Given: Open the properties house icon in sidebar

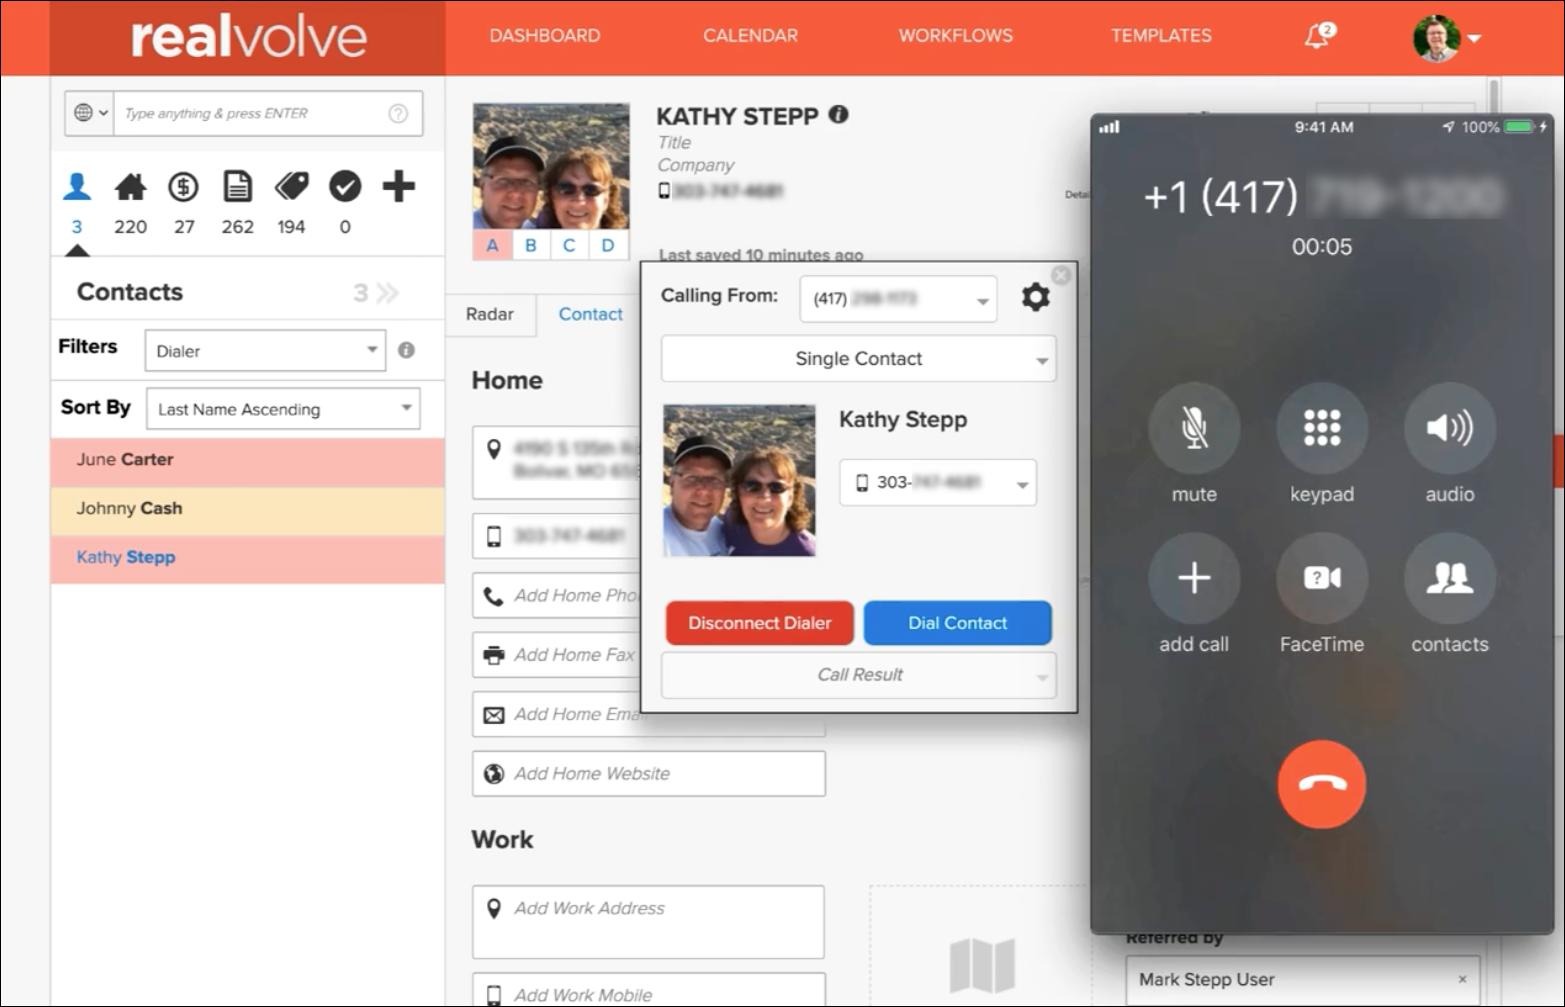Looking at the screenshot, I should pyautogui.click(x=129, y=186).
